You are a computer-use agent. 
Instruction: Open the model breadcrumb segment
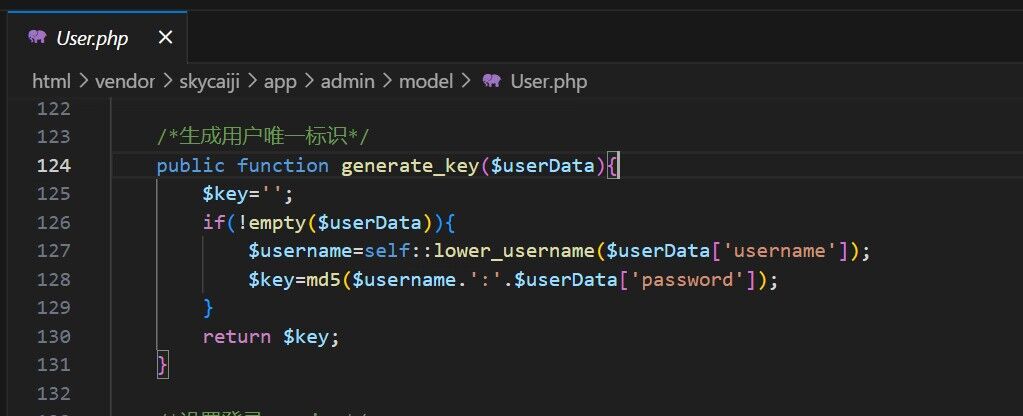click(426, 81)
